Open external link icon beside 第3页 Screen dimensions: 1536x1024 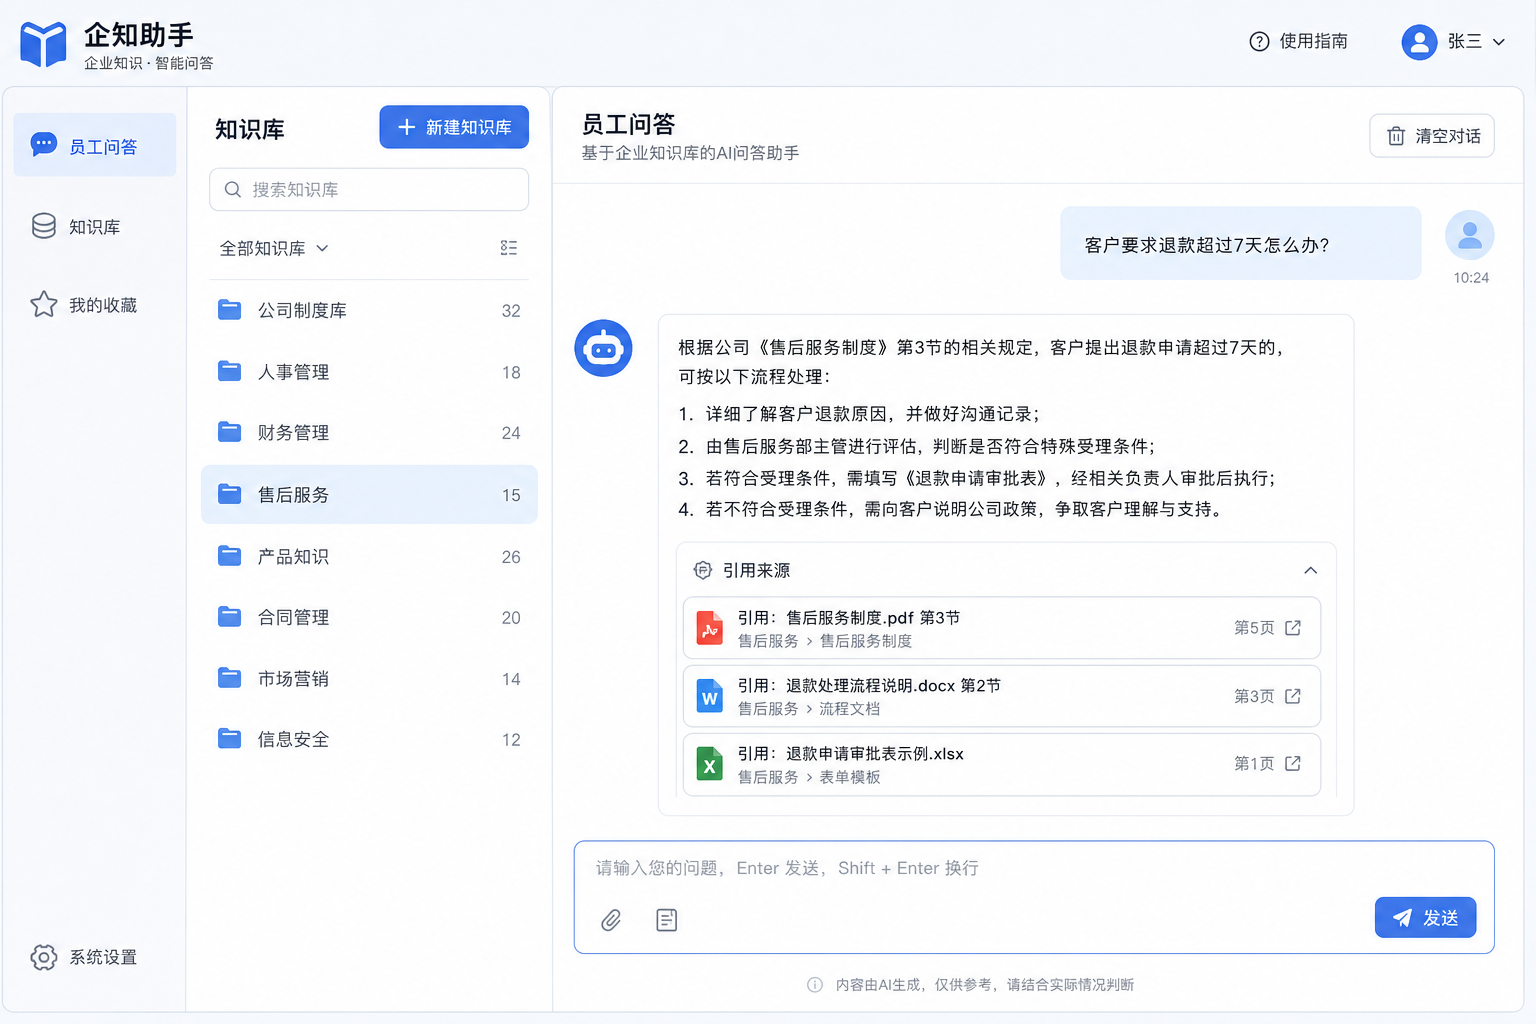click(x=1293, y=696)
